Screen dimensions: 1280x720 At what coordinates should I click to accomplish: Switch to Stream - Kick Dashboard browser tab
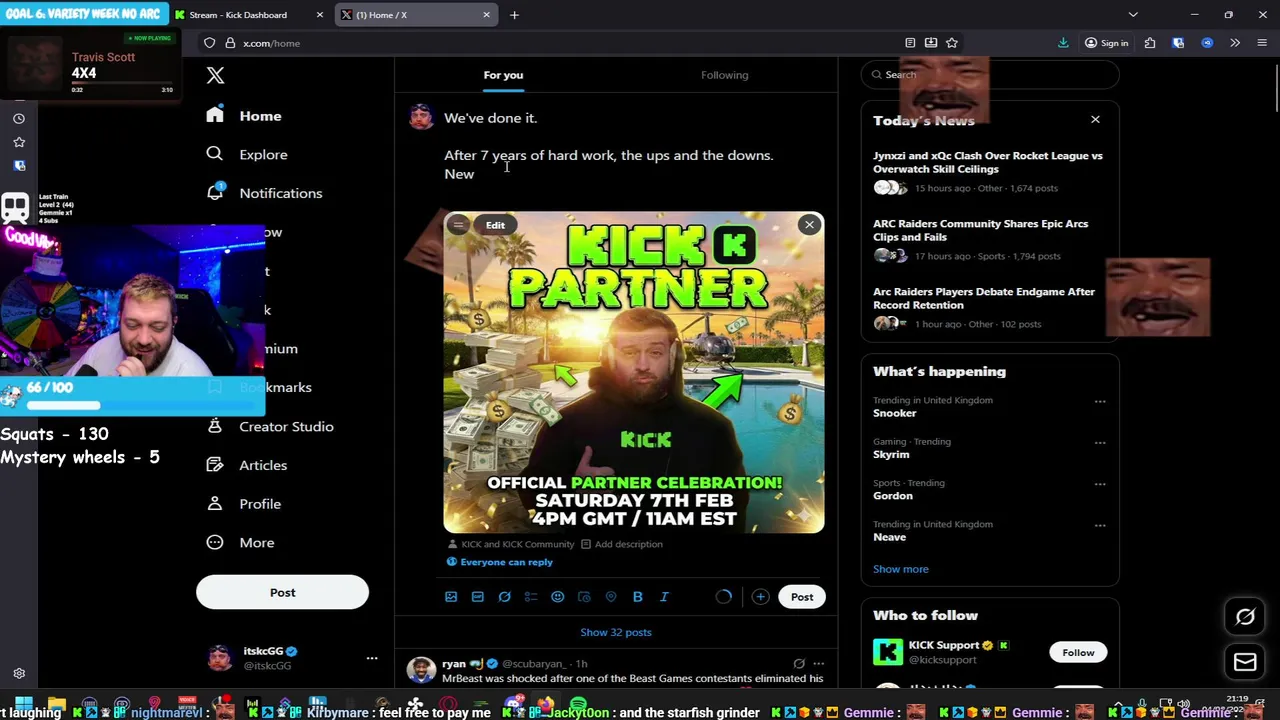point(248,15)
